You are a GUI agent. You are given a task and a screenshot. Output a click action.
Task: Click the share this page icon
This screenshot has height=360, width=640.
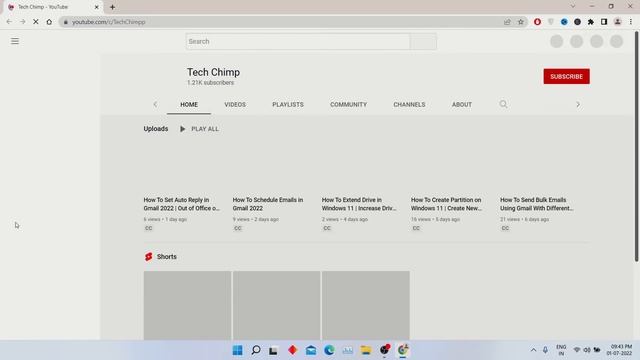coord(507,22)
